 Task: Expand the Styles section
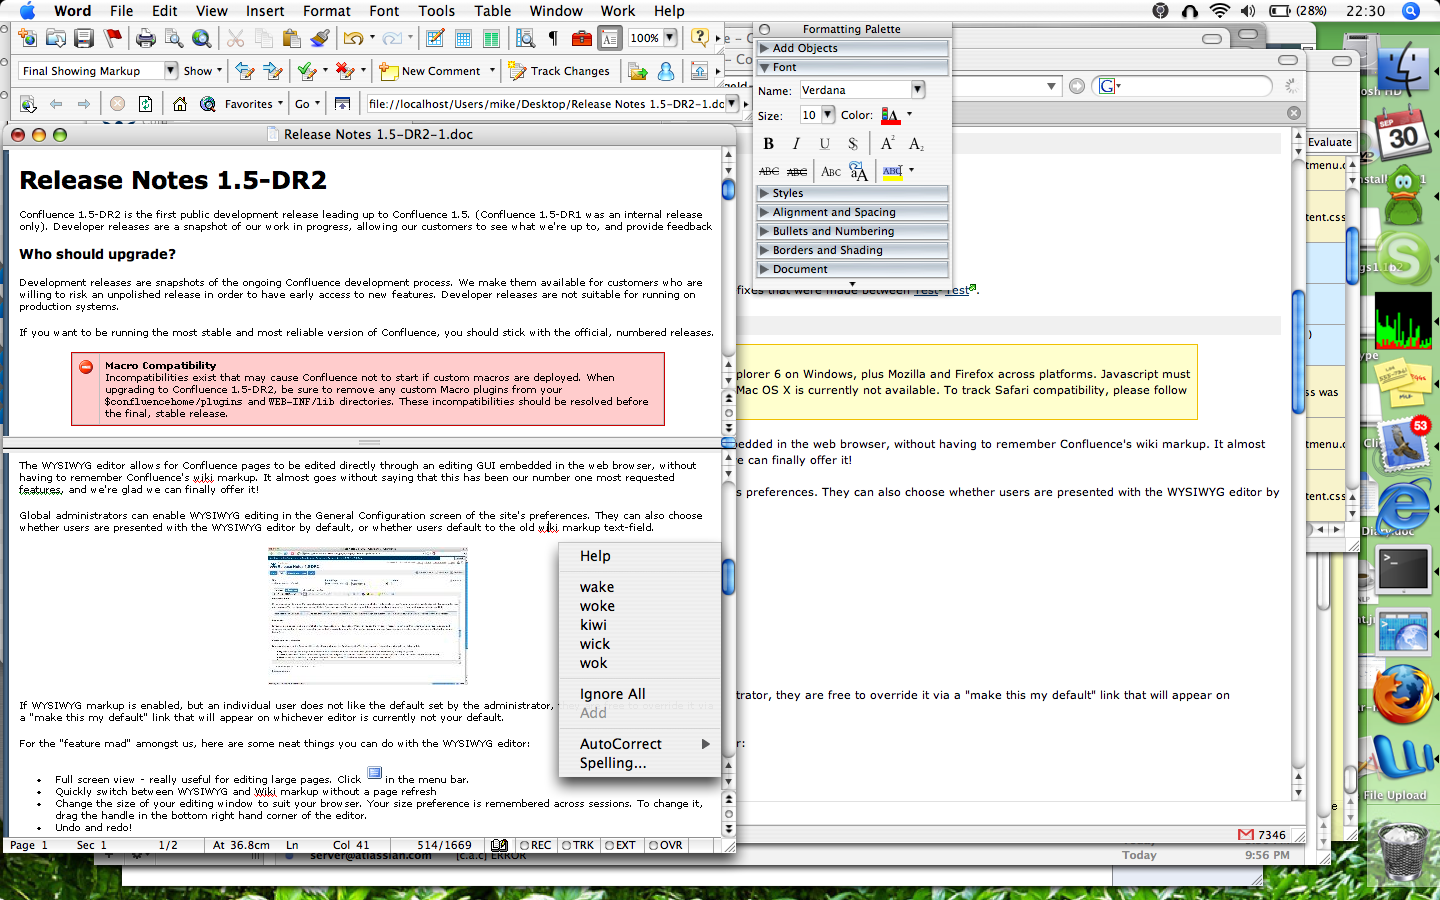852,193
